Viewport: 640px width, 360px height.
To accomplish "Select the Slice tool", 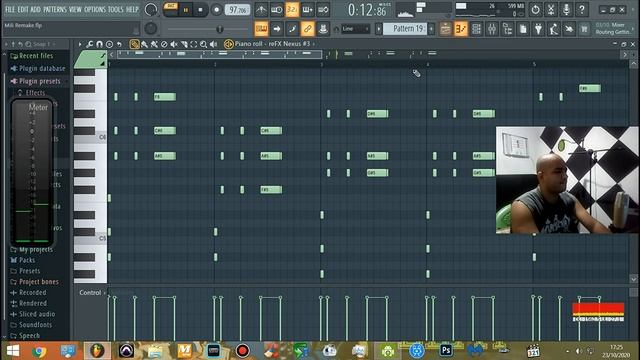I will tap(184, 44).
